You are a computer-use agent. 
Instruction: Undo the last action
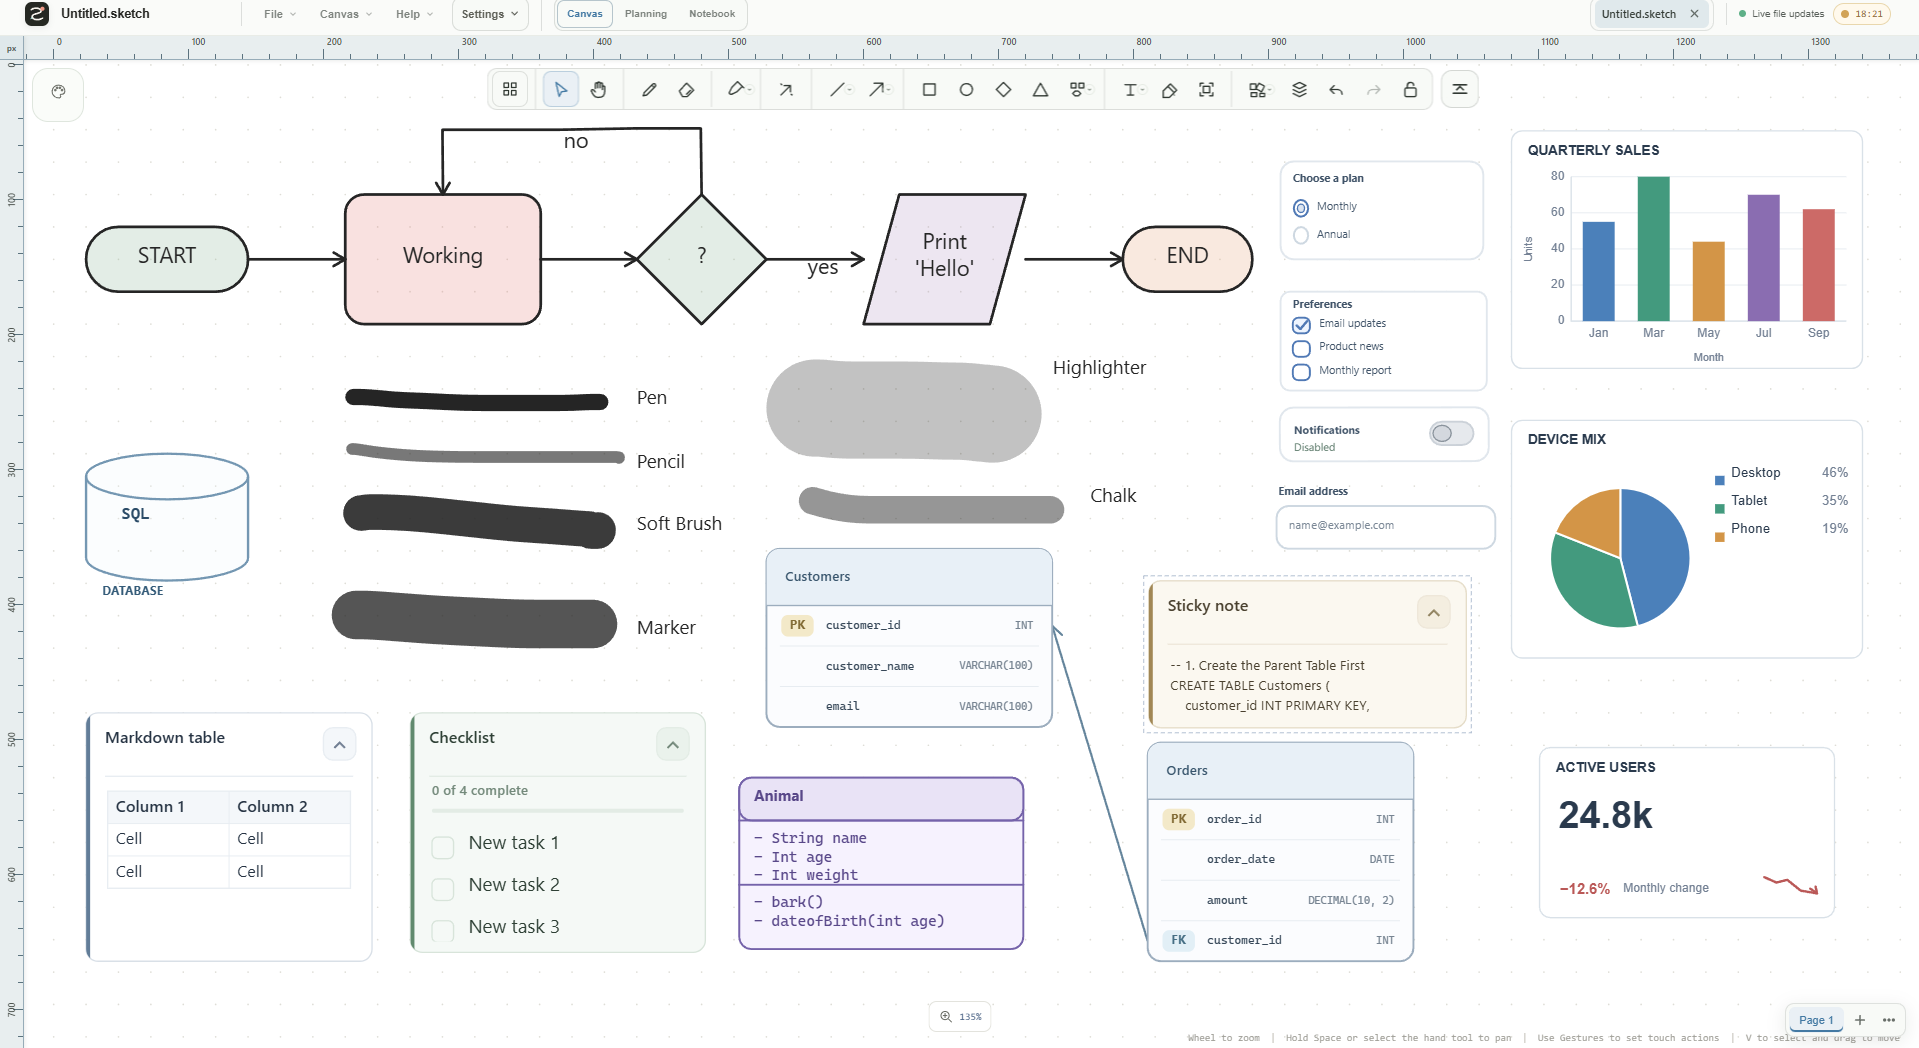(x=1336, y=90)
